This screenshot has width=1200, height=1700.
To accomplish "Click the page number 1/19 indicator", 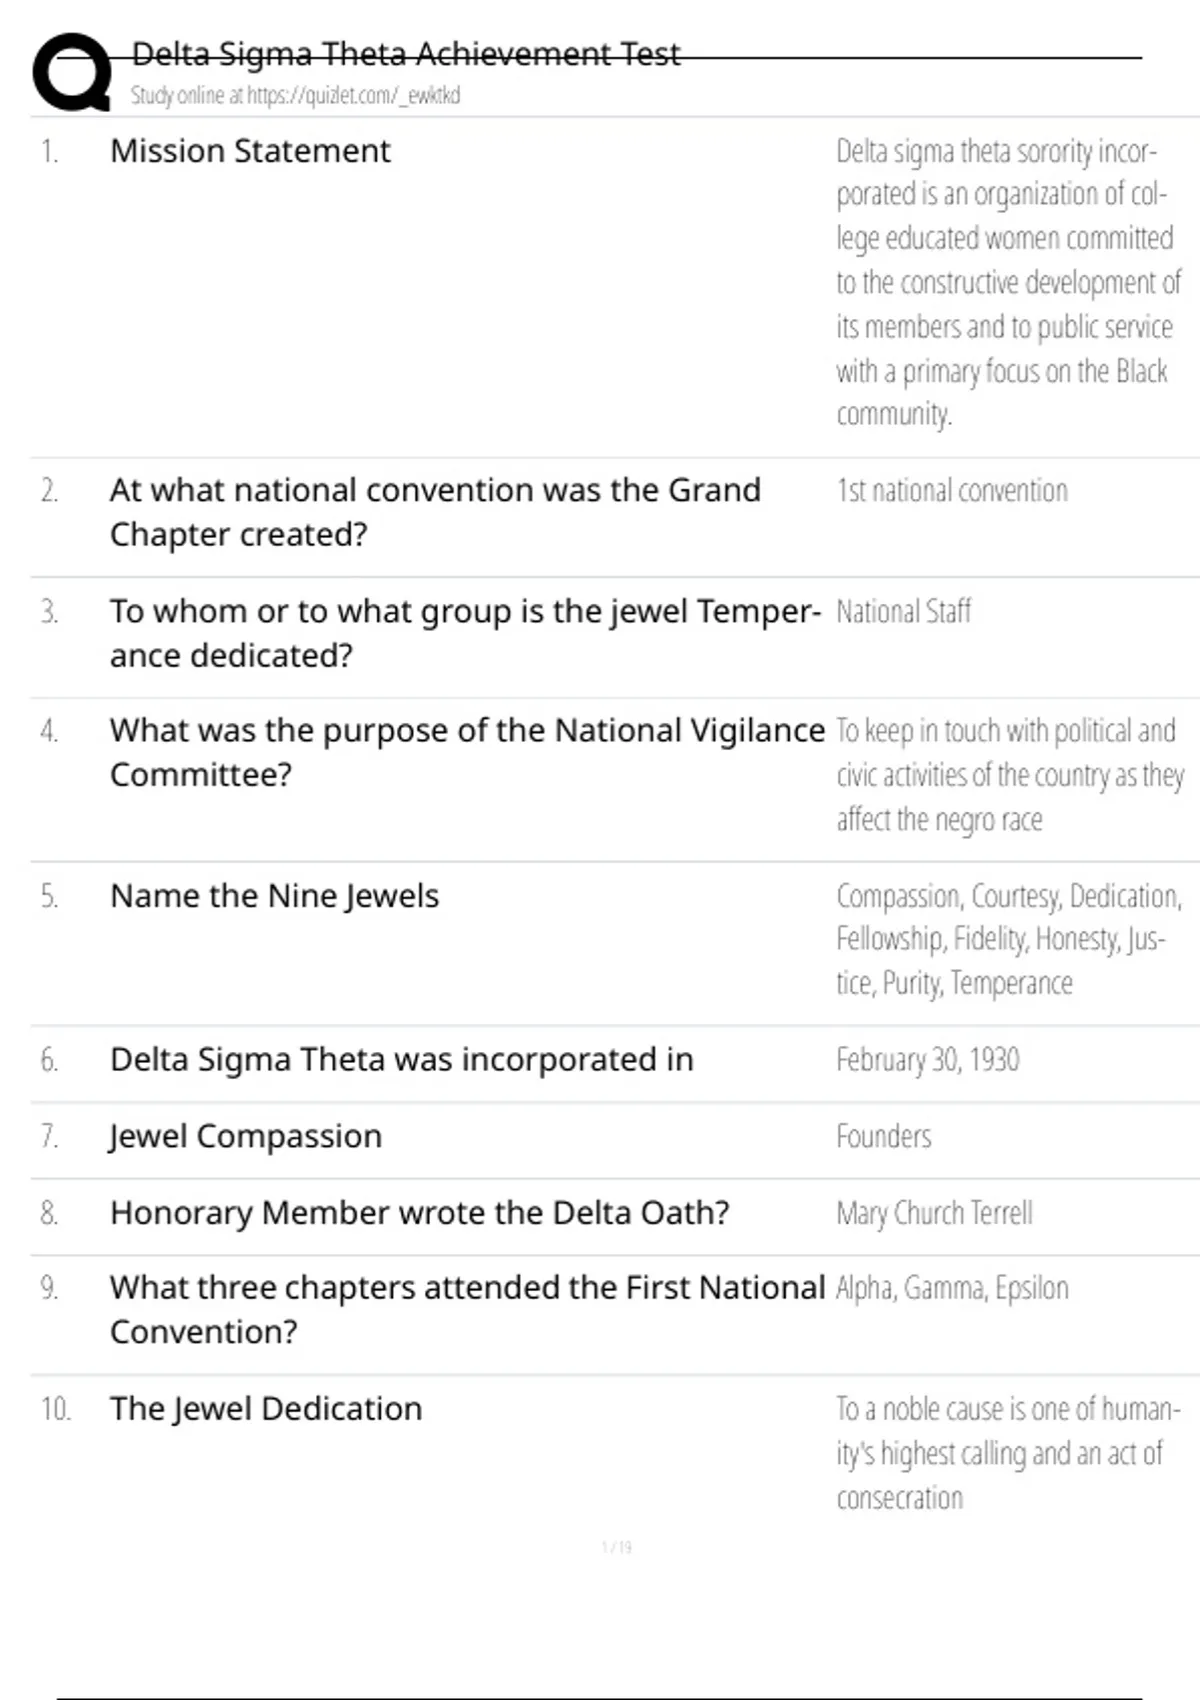I will tap(616, 1547).
